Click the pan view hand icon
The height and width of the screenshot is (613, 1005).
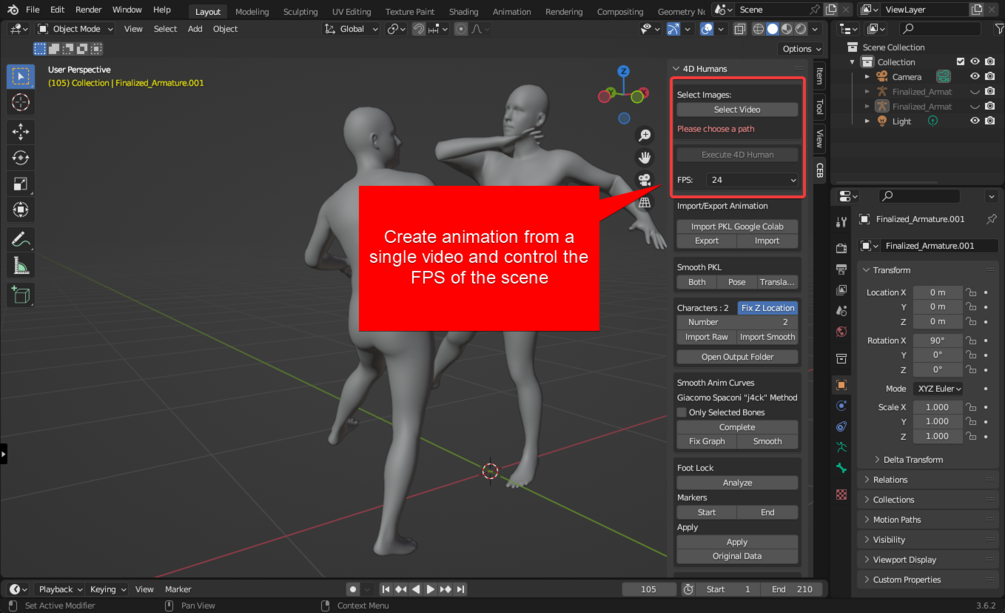[644, 158]
